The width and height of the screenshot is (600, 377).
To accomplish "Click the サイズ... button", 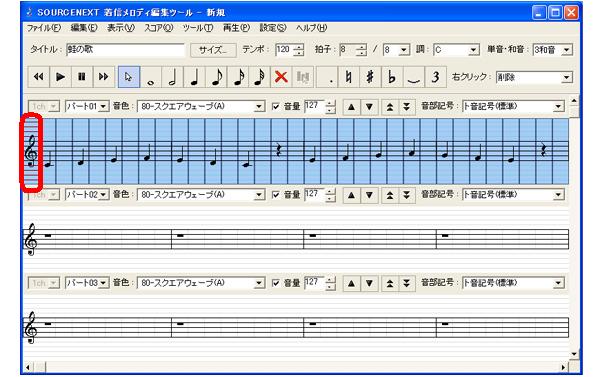I will click(x=213, y=50).
